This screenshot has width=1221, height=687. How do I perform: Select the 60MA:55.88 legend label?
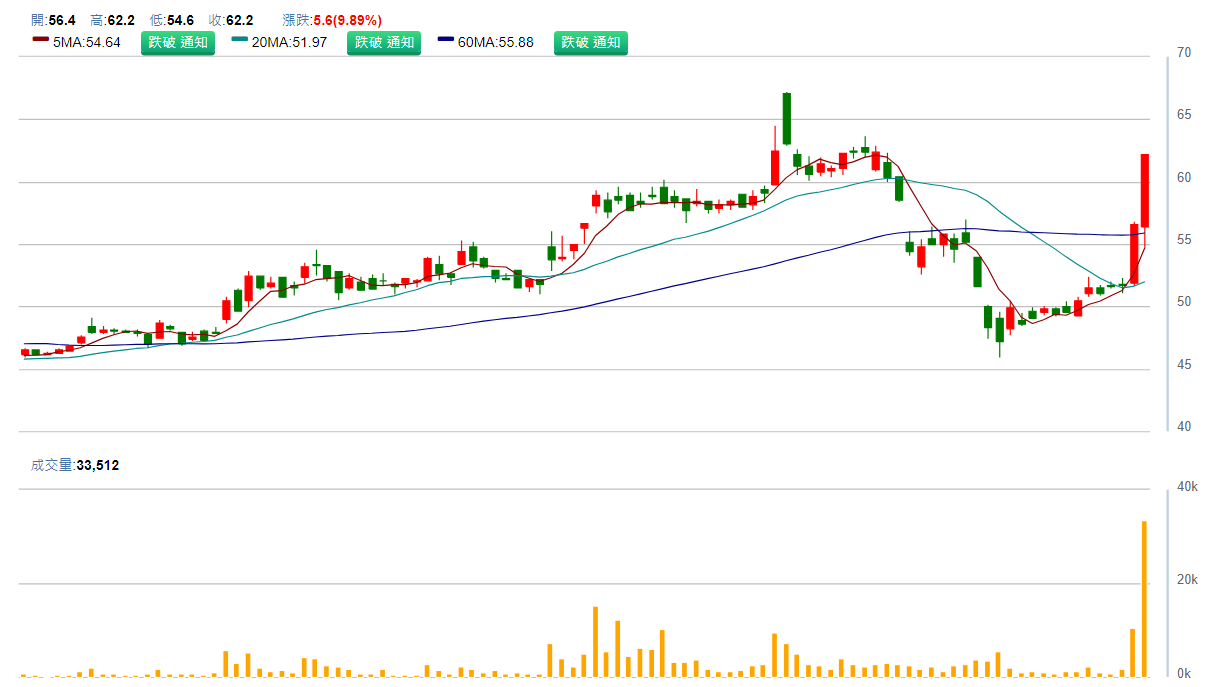coord(496,42)
